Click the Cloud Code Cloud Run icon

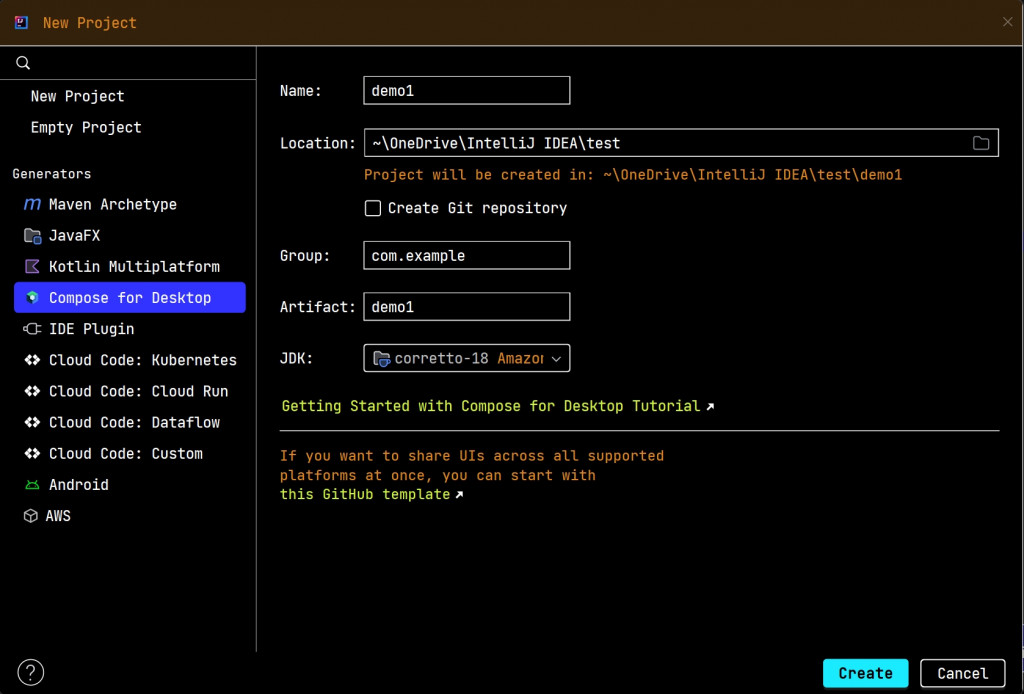point(32,391)
